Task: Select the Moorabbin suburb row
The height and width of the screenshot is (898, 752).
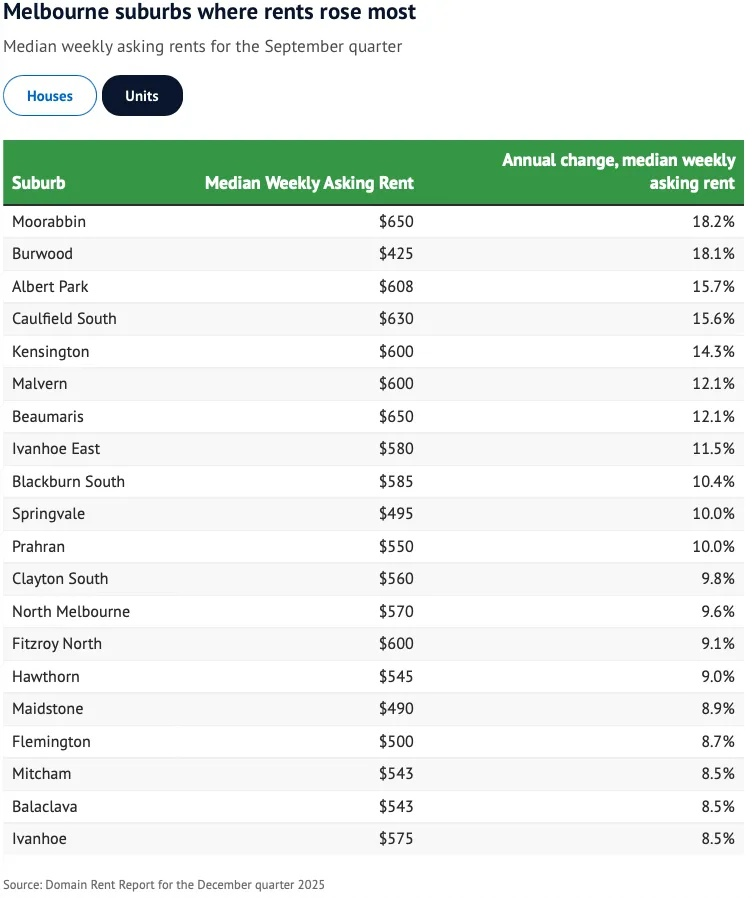Action: click(x=49, y=221)
